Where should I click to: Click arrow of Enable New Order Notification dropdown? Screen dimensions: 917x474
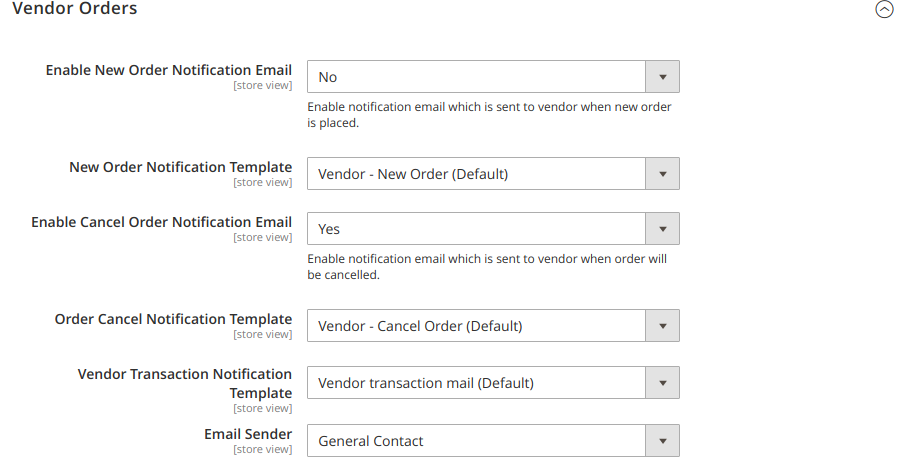[x=661, y=77]
